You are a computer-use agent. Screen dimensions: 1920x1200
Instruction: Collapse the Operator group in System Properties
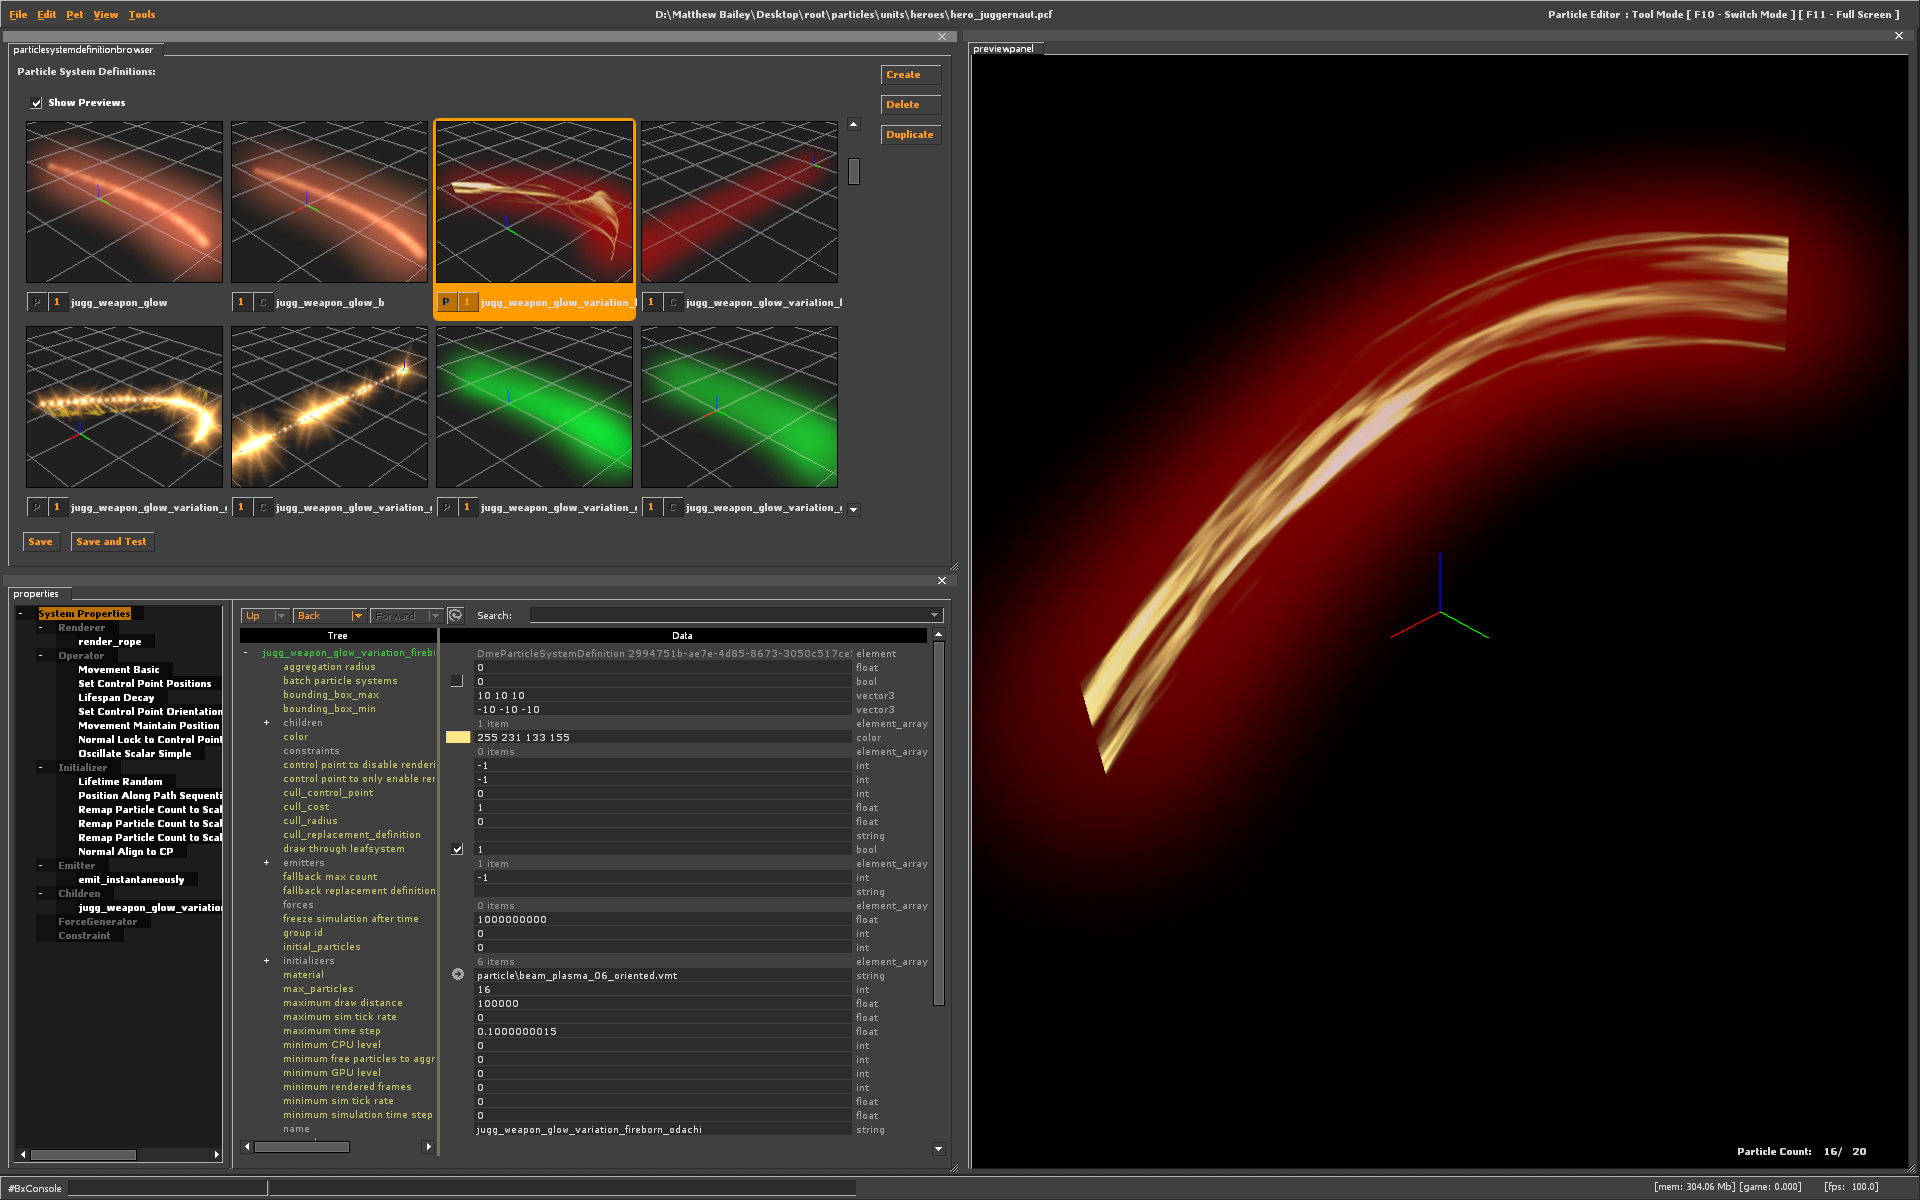40,656
